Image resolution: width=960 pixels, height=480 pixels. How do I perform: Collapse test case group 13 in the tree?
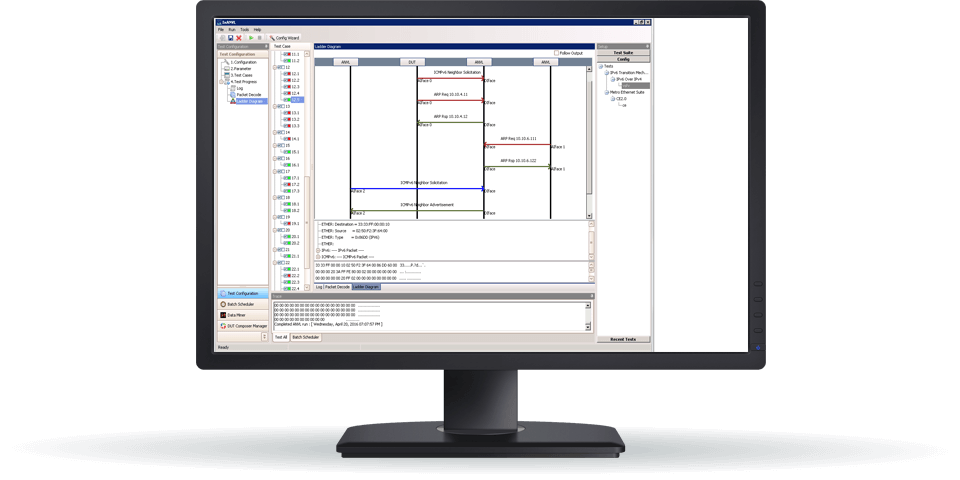(x=276, y=106)
